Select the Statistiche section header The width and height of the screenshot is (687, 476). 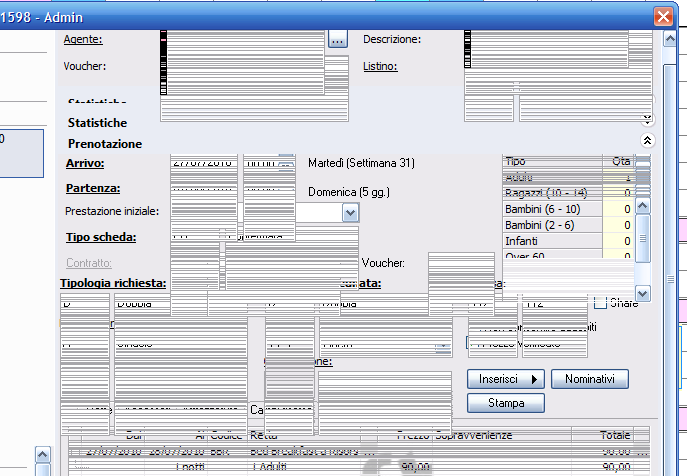point(97,123)
